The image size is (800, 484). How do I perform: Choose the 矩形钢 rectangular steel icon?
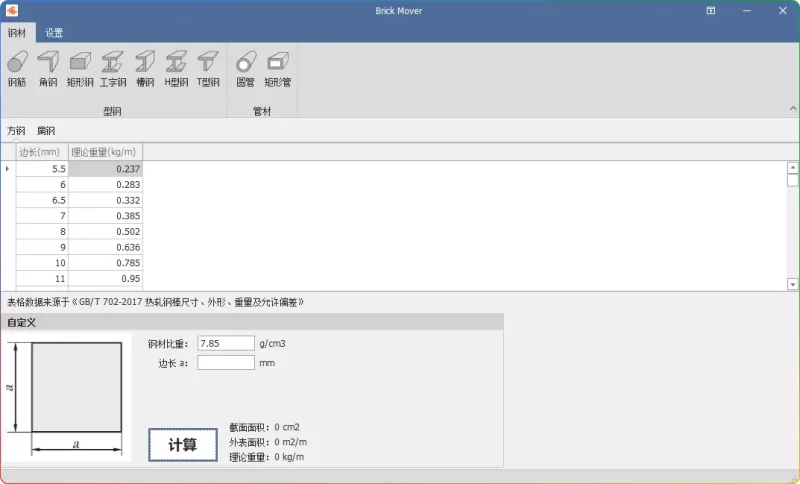[80, 68]
